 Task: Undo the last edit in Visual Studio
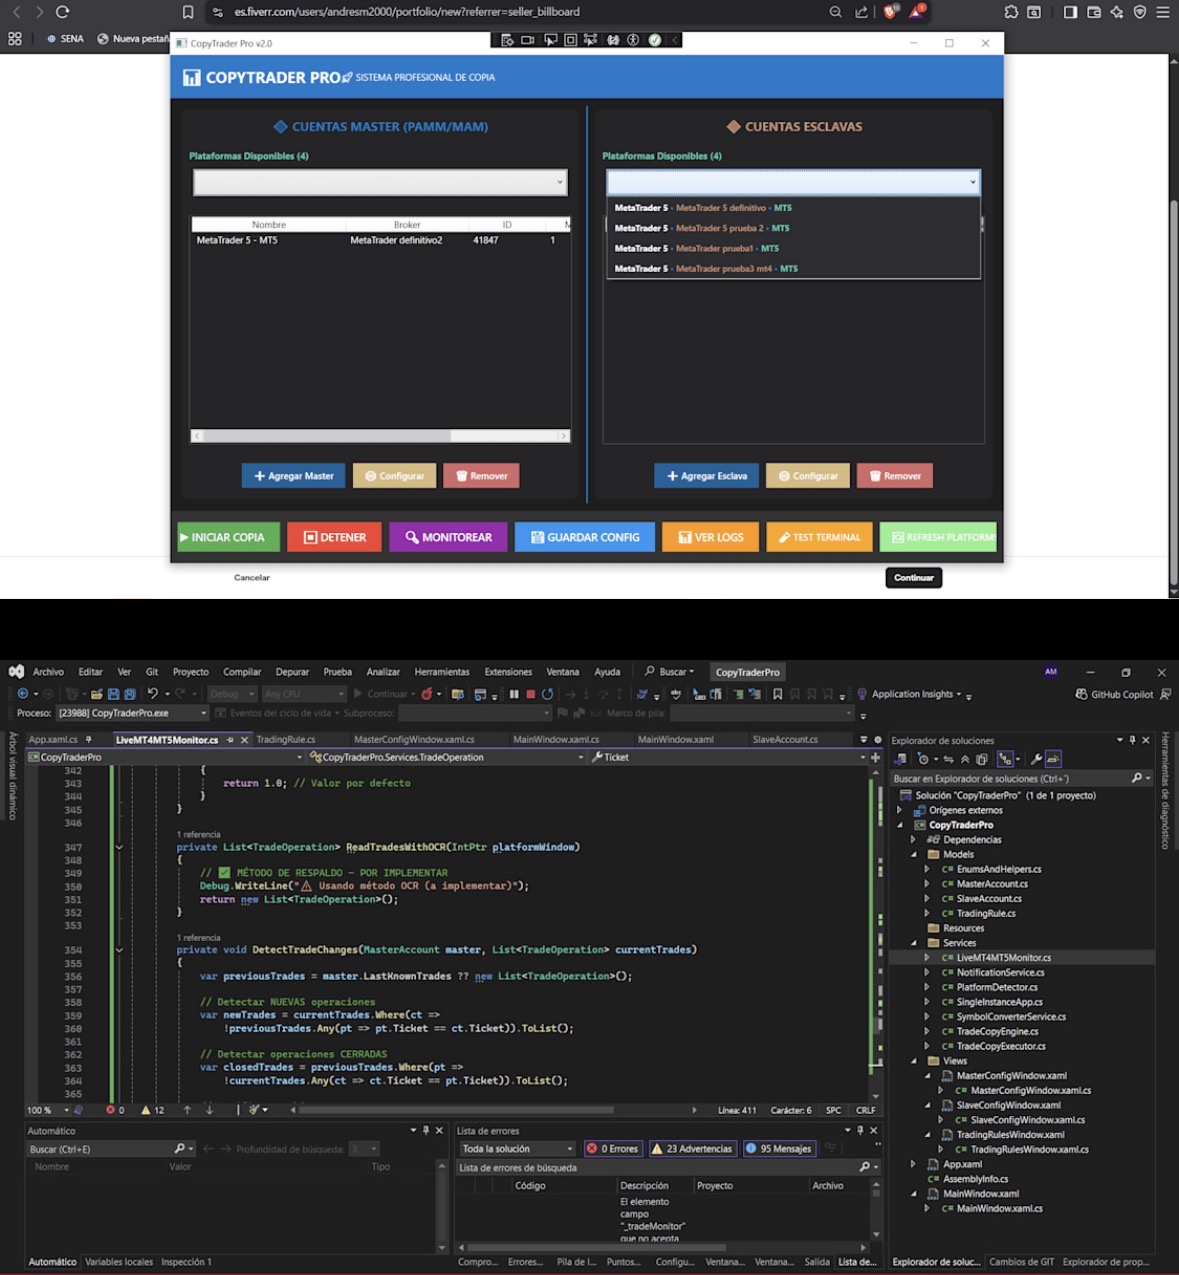click(x=153, y=694)
